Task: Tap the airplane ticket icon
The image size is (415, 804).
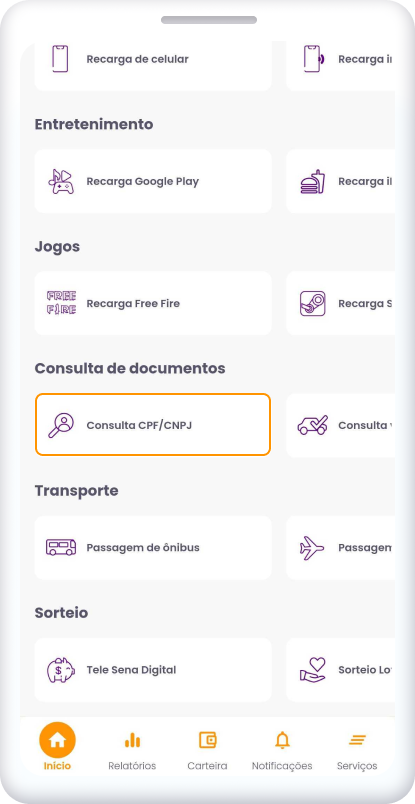Action: click(x=312, y=547)
